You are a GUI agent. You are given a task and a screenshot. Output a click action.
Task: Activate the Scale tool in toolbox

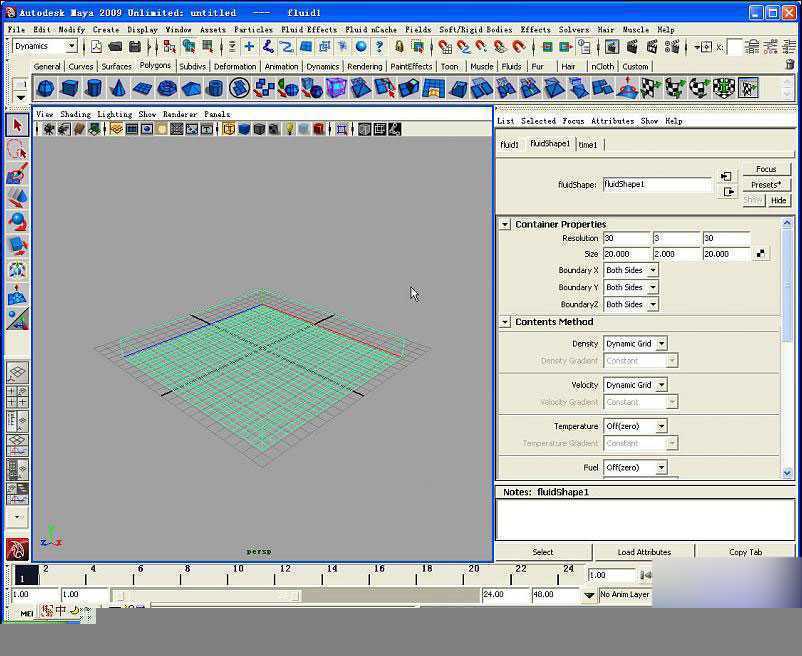point(17,246)
